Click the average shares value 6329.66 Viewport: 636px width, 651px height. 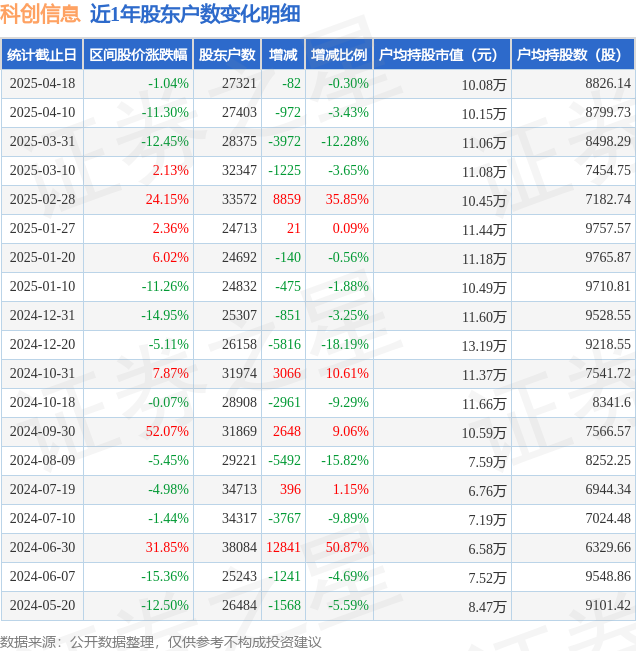coord(608,548)
